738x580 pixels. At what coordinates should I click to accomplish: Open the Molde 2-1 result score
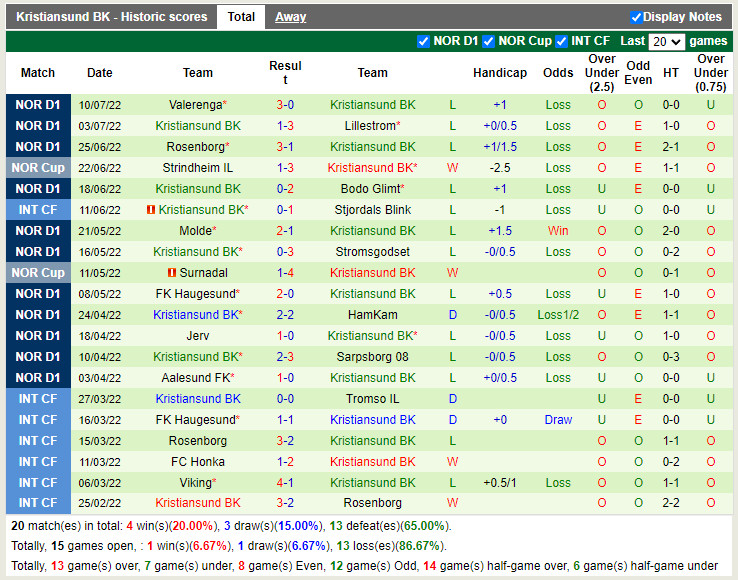[x=285, y=231]
